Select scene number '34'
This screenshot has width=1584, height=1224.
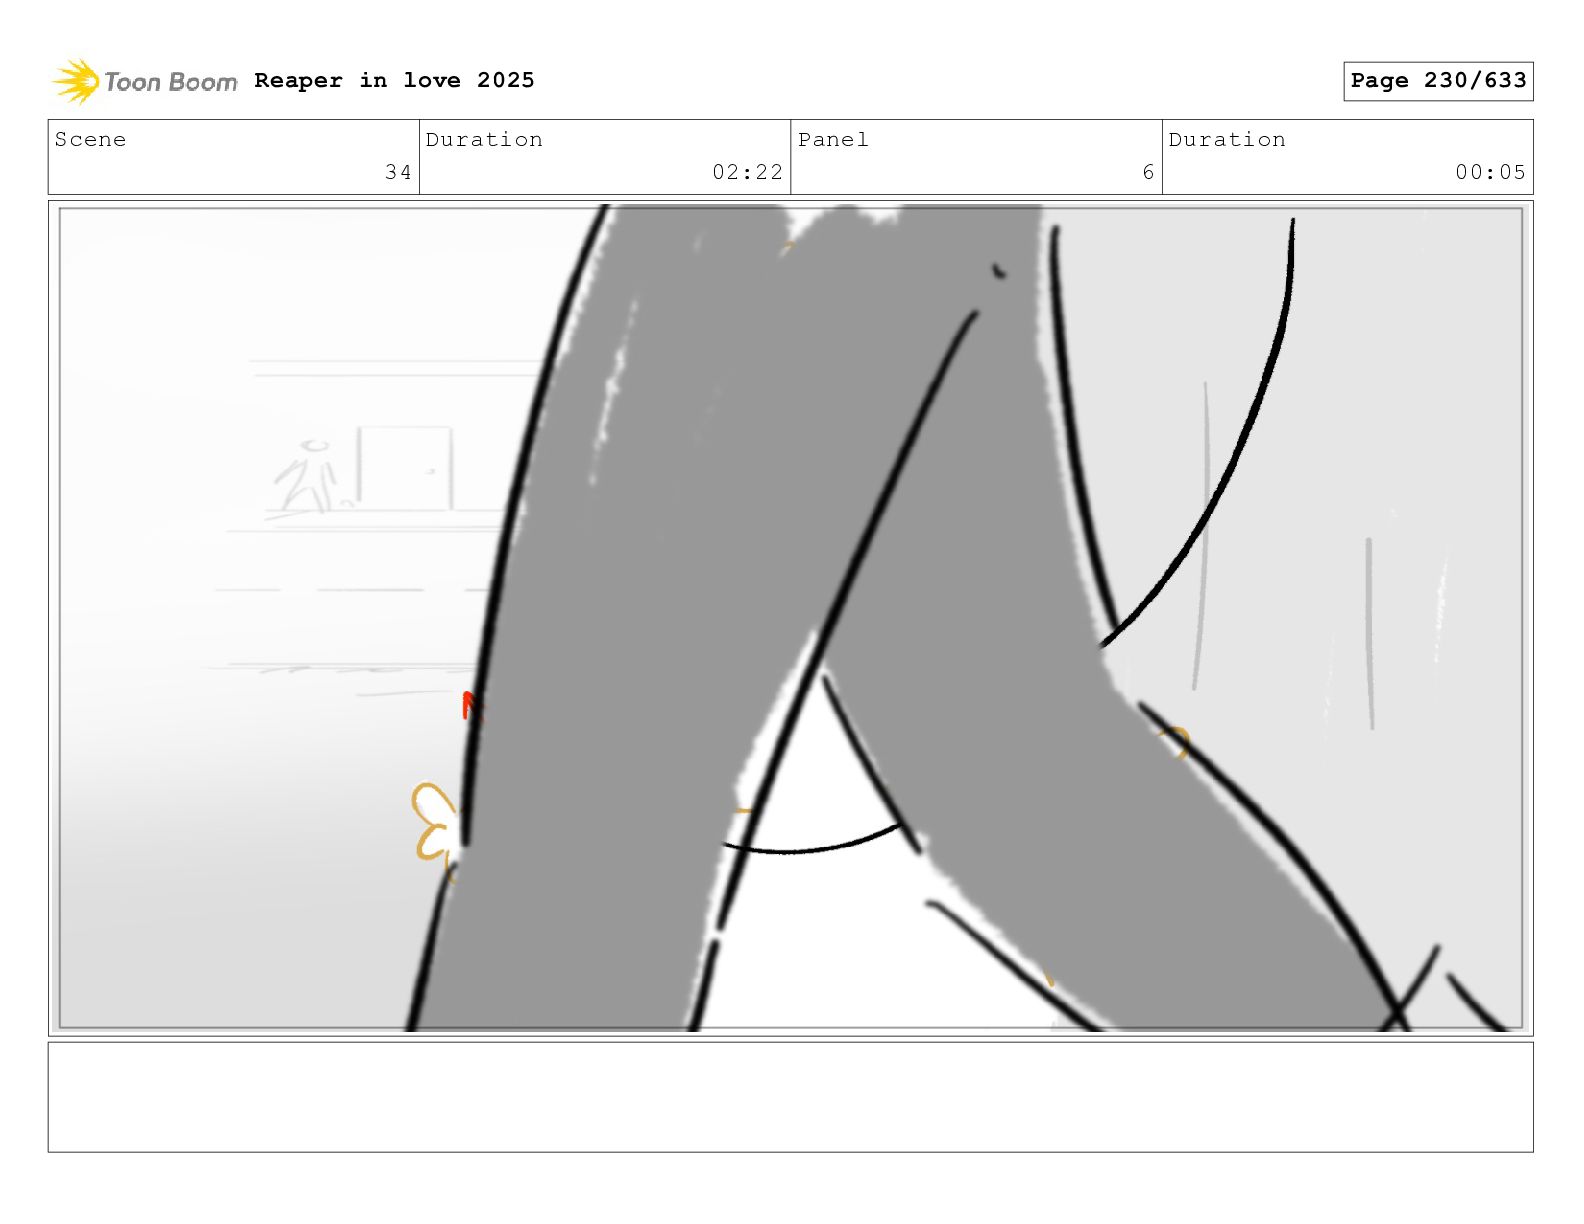click(398, 173)
